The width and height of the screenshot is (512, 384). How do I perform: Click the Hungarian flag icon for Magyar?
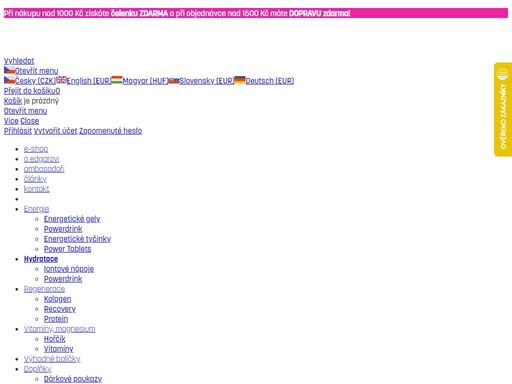[x=117, y=80]
